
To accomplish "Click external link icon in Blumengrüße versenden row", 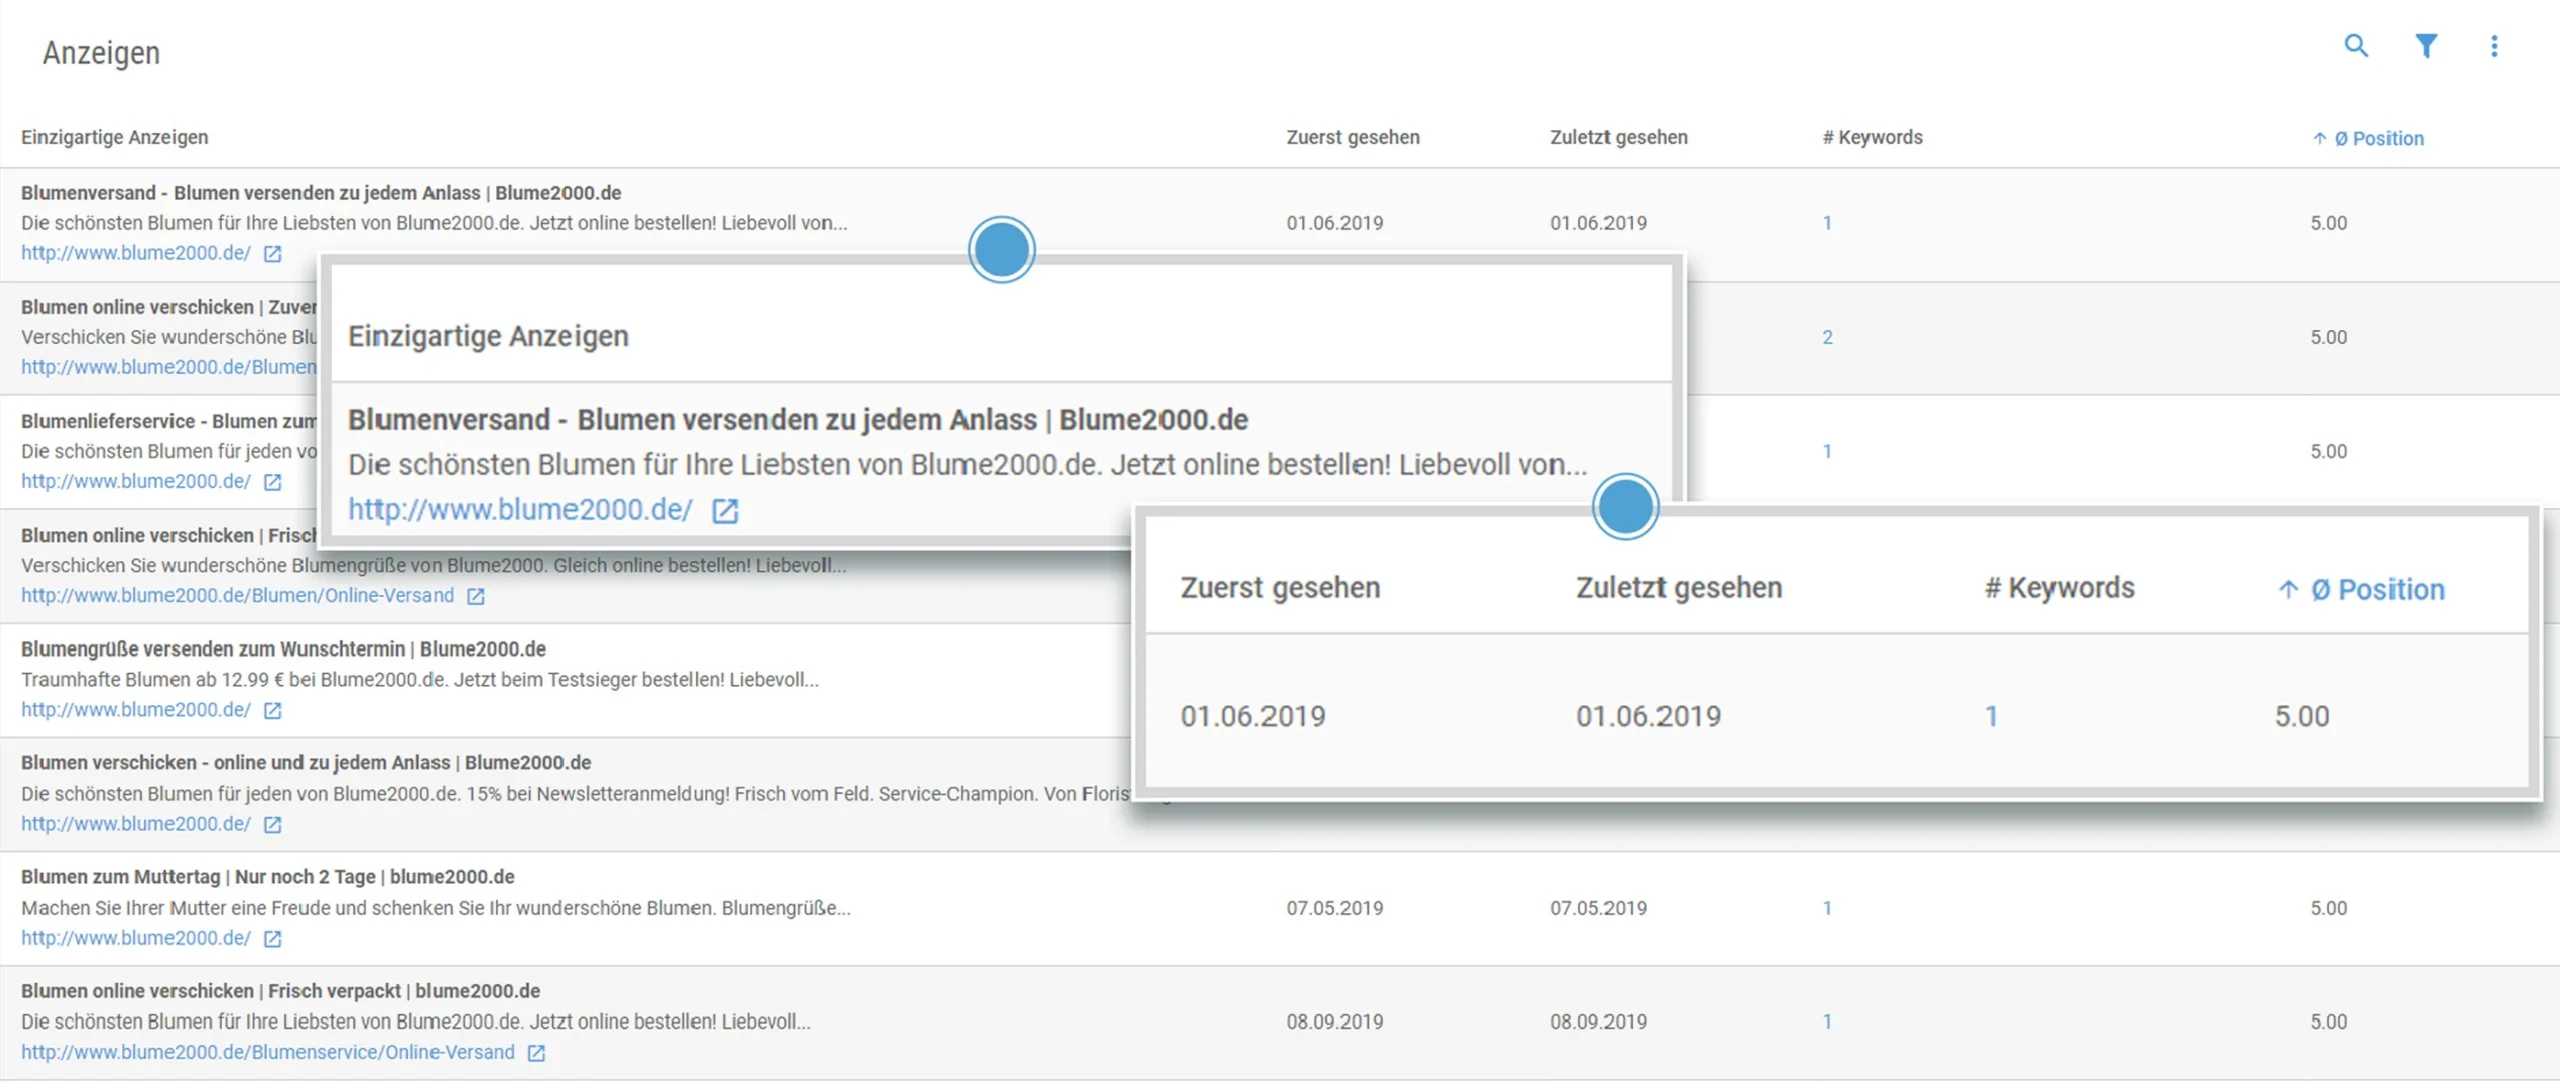I will [272, 710].
